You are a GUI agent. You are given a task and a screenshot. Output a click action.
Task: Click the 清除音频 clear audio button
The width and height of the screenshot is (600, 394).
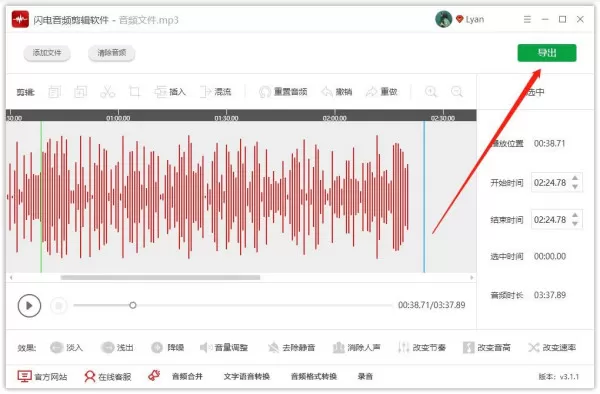coord(111,53)
